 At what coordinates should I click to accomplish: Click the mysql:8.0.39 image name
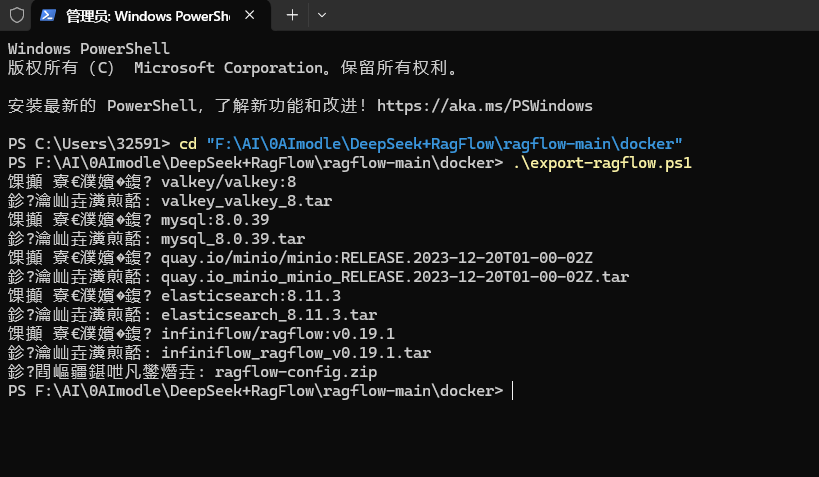215,220
